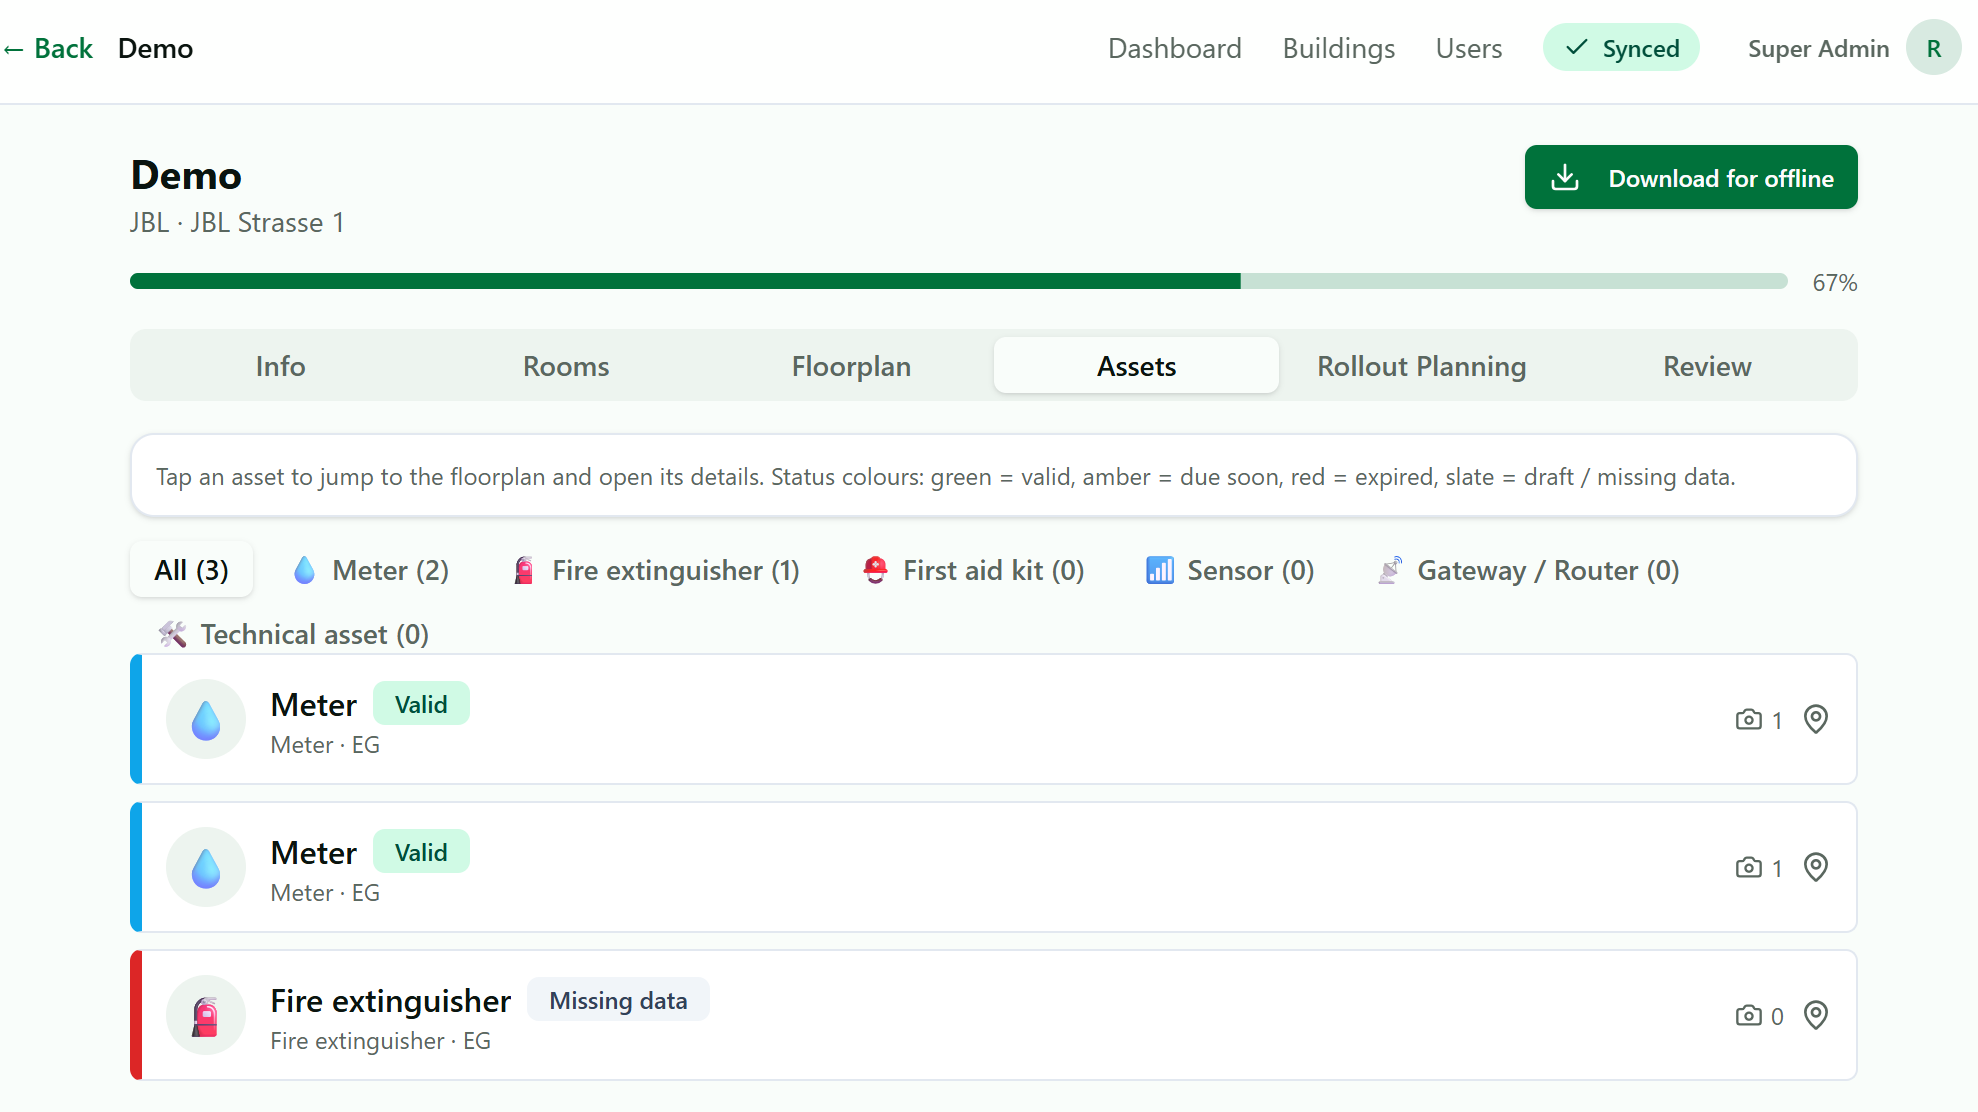Click the Synced status badge

1621,48
